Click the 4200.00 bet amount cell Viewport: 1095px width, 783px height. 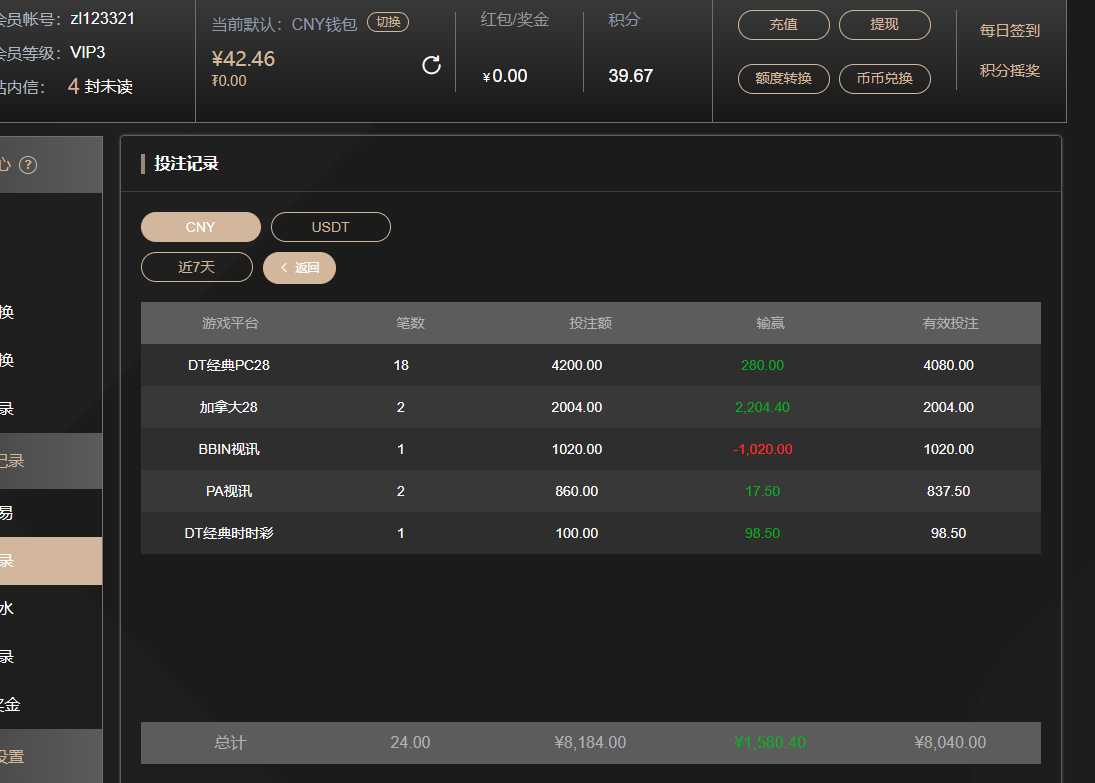577,365
